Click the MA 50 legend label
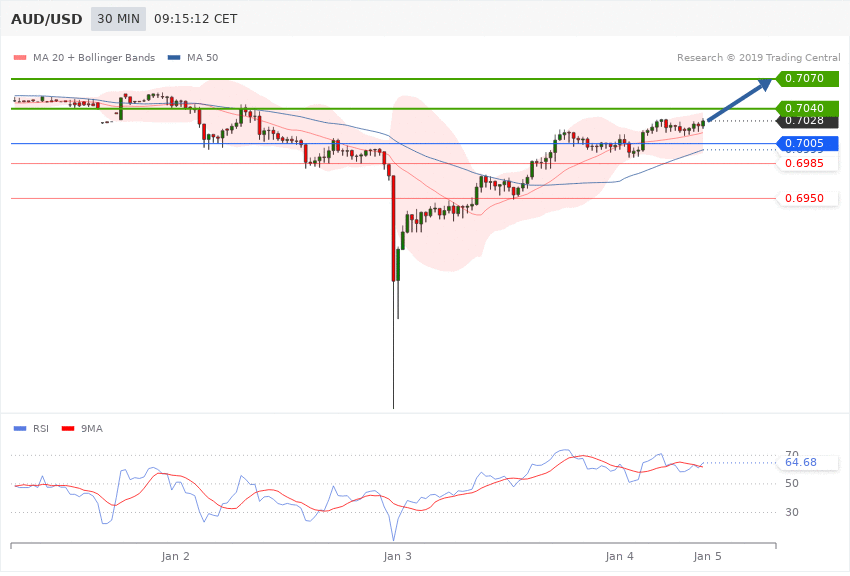850x576 pixels. click(x=202, y=57)
